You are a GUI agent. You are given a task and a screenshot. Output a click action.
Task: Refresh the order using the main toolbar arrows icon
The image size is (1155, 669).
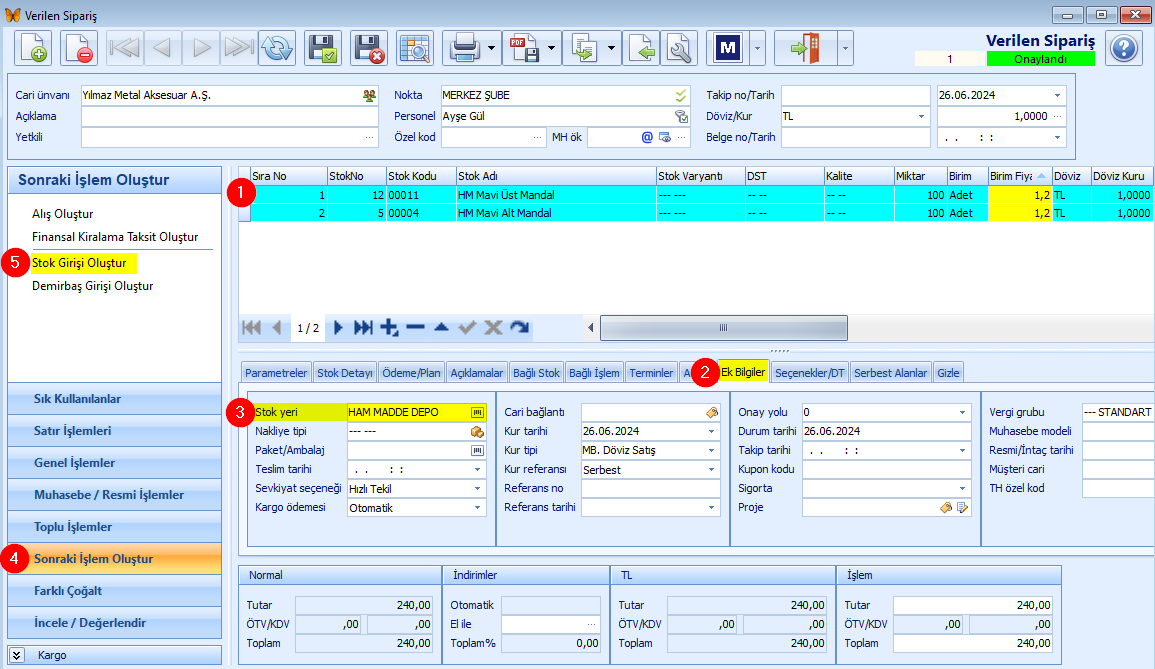click(277, 49)
